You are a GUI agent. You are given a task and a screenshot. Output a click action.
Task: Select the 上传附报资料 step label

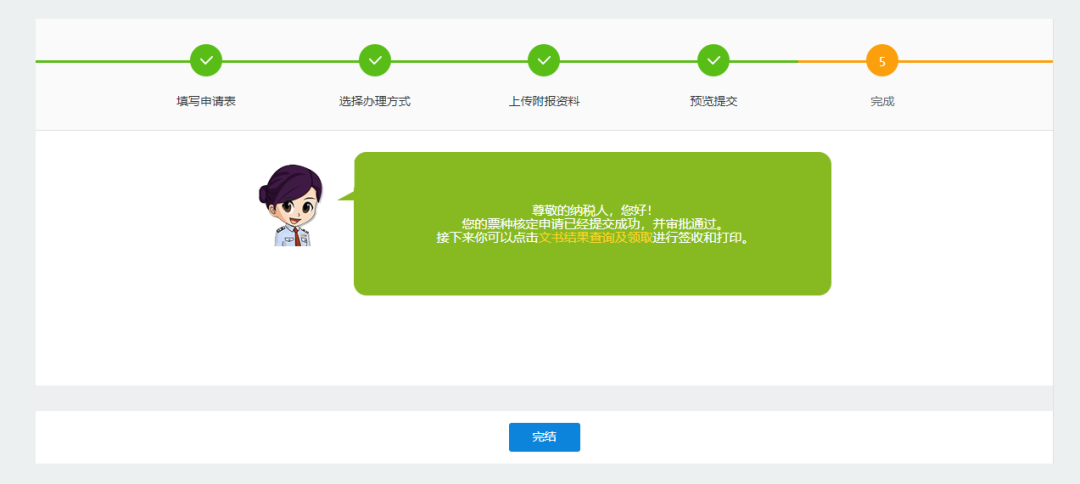(x=544, y=101)
